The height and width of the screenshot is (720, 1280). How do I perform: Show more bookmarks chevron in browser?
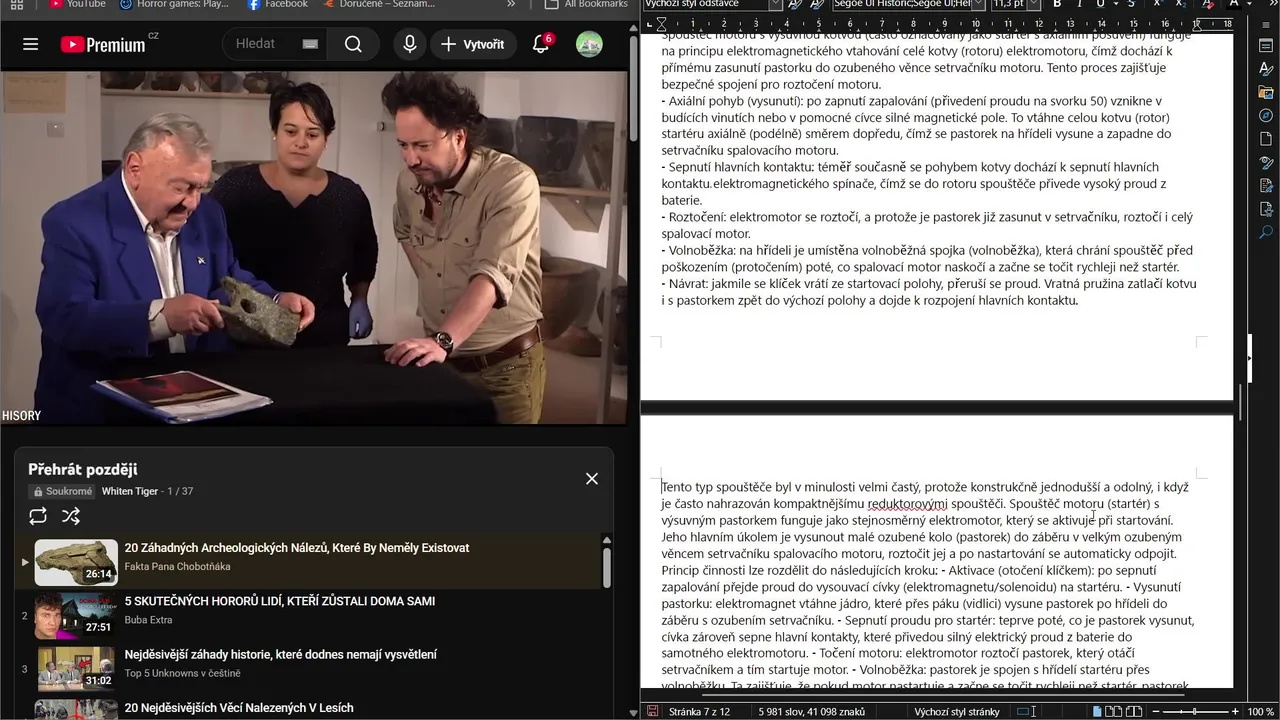pyautogui.click(x=511, y=4)
